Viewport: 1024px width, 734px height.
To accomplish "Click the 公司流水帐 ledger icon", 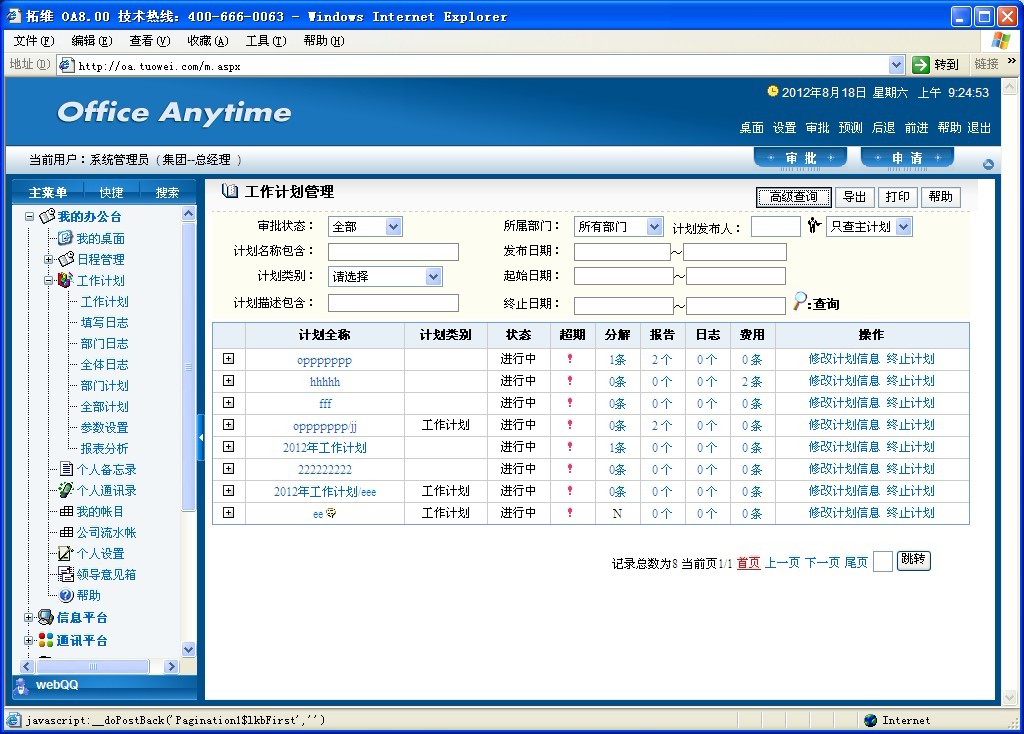I will pos(66,532).
